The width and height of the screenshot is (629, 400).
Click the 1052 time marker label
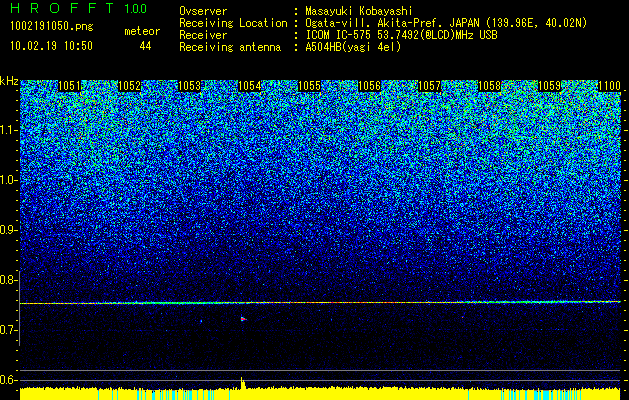pos(130,86)
